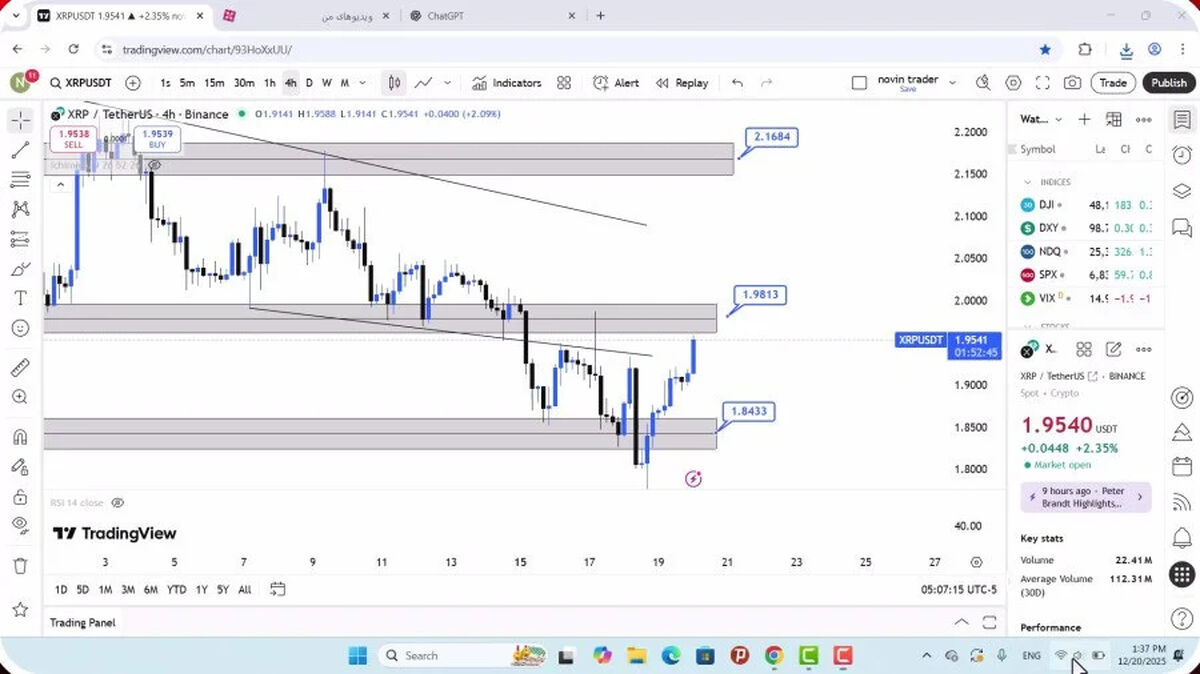Expand the timeframe intervals dropdown
The image size is (1200, 674).
(362, 83)
